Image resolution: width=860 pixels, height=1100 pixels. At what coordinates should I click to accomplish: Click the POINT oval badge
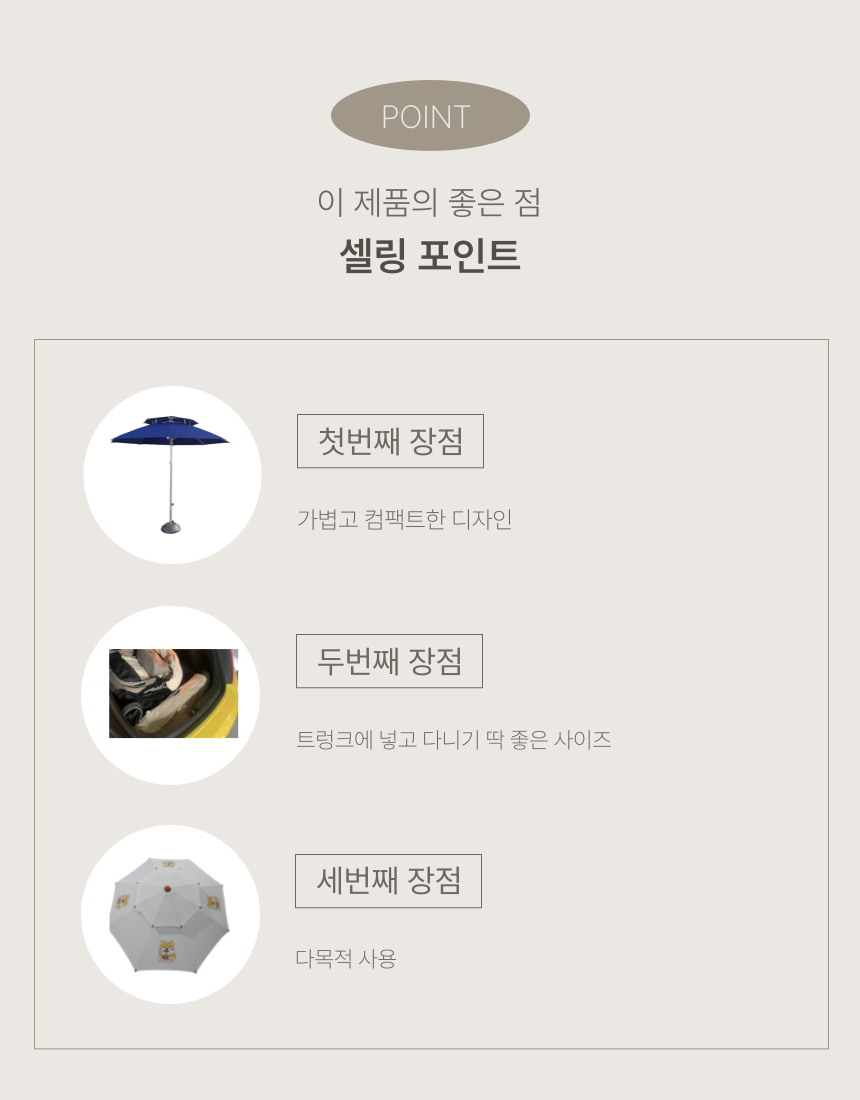pyautogui.click(x=430, y=116)
